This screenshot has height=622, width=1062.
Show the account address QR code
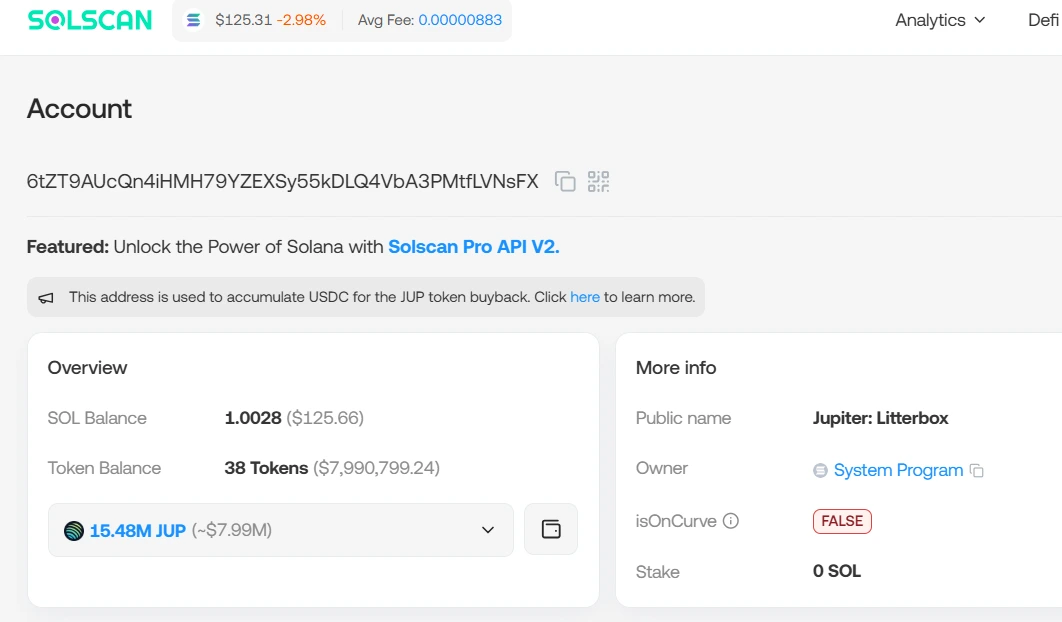[598, 182]
